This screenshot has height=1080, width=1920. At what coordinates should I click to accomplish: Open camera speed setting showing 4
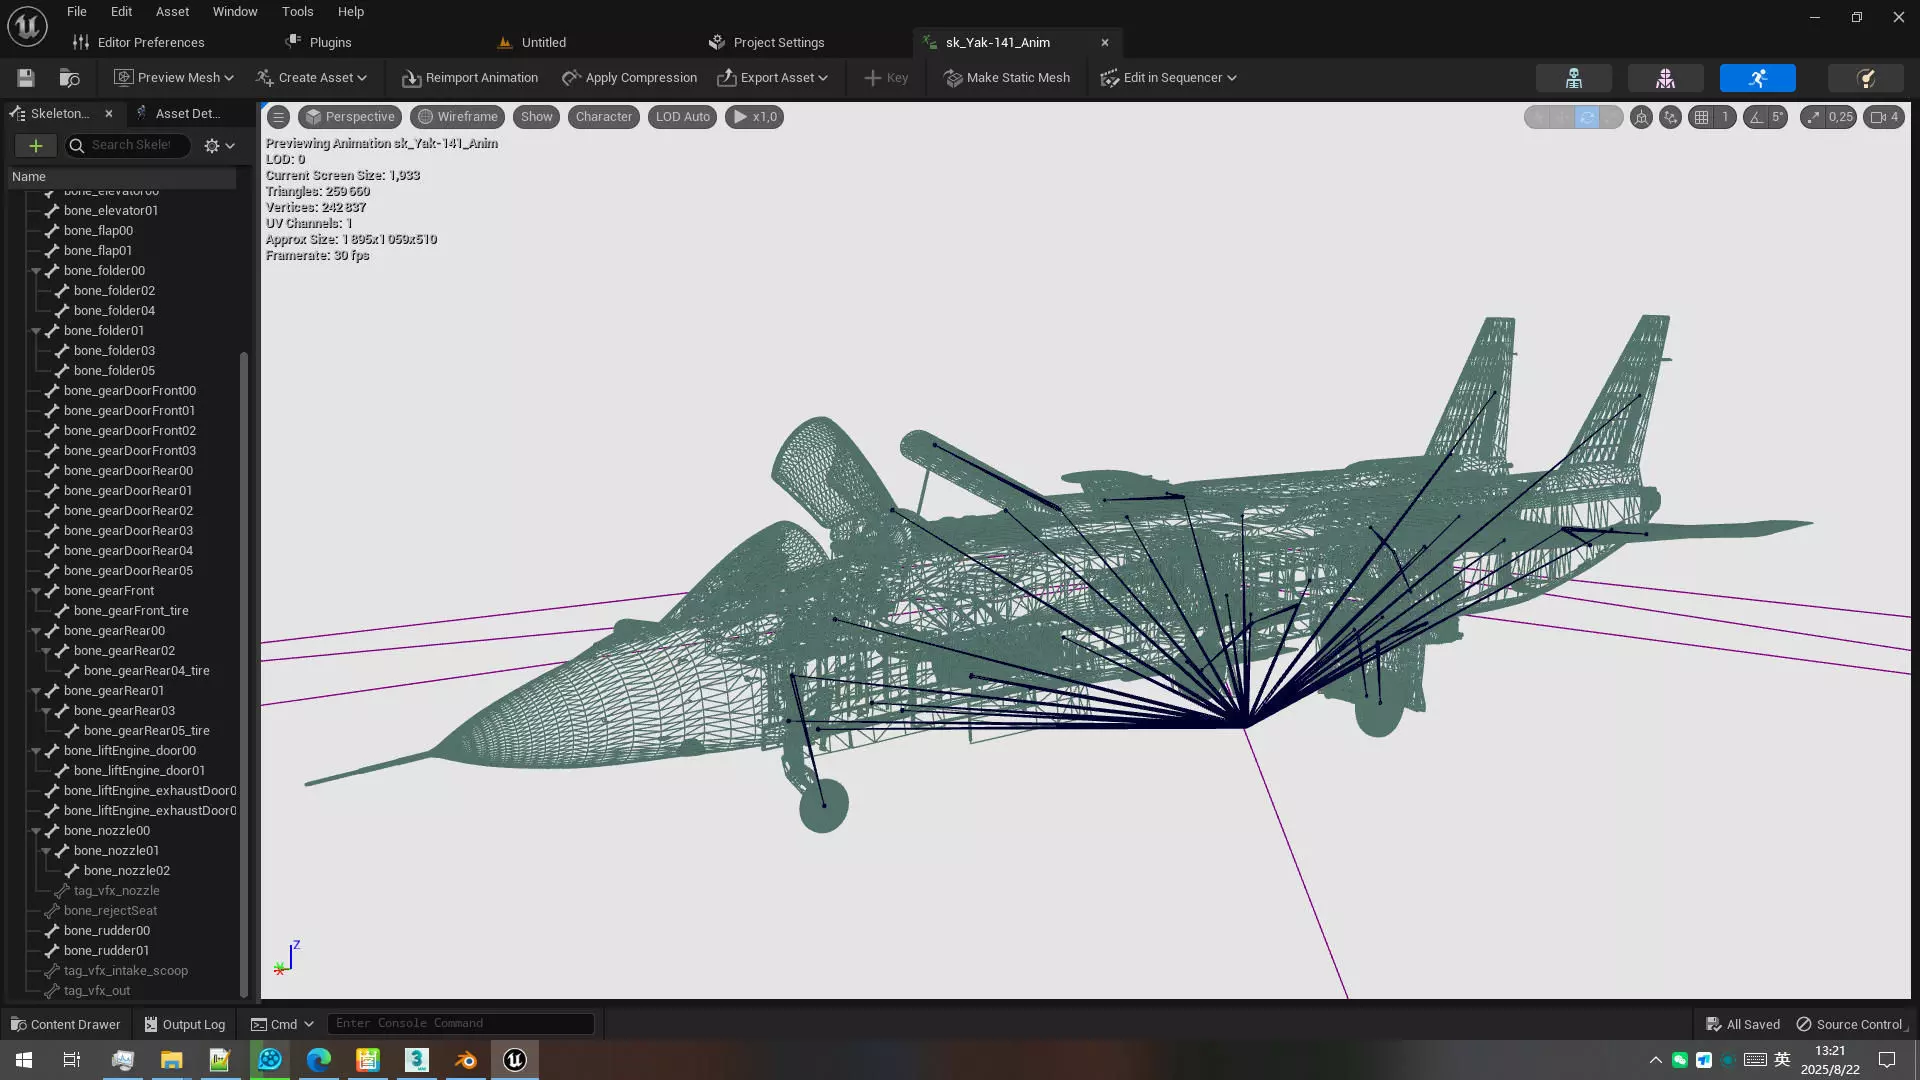coord(1884,117)
